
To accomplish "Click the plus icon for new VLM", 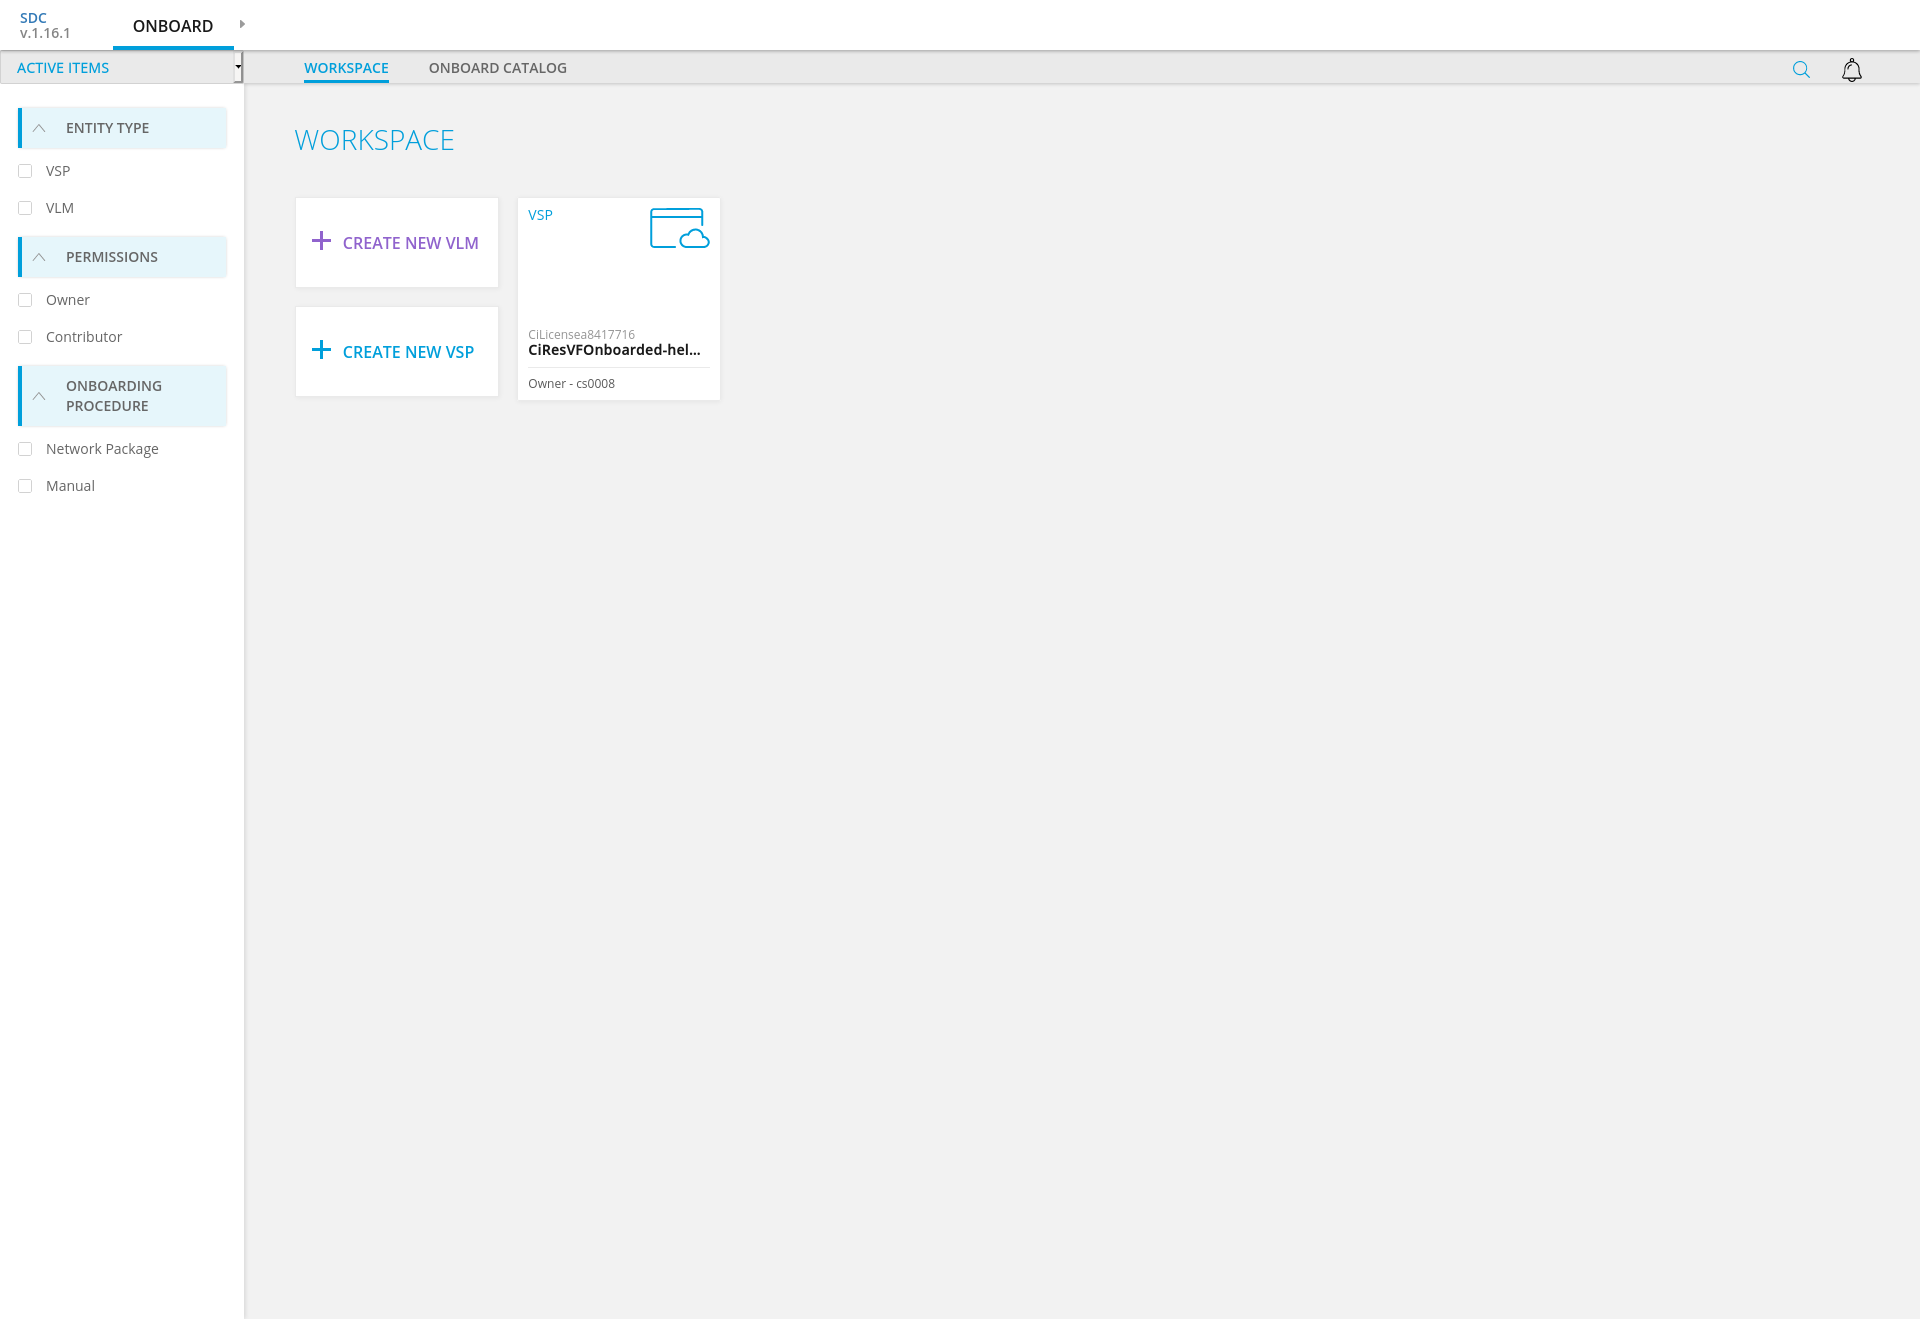I will pos(321,241).
